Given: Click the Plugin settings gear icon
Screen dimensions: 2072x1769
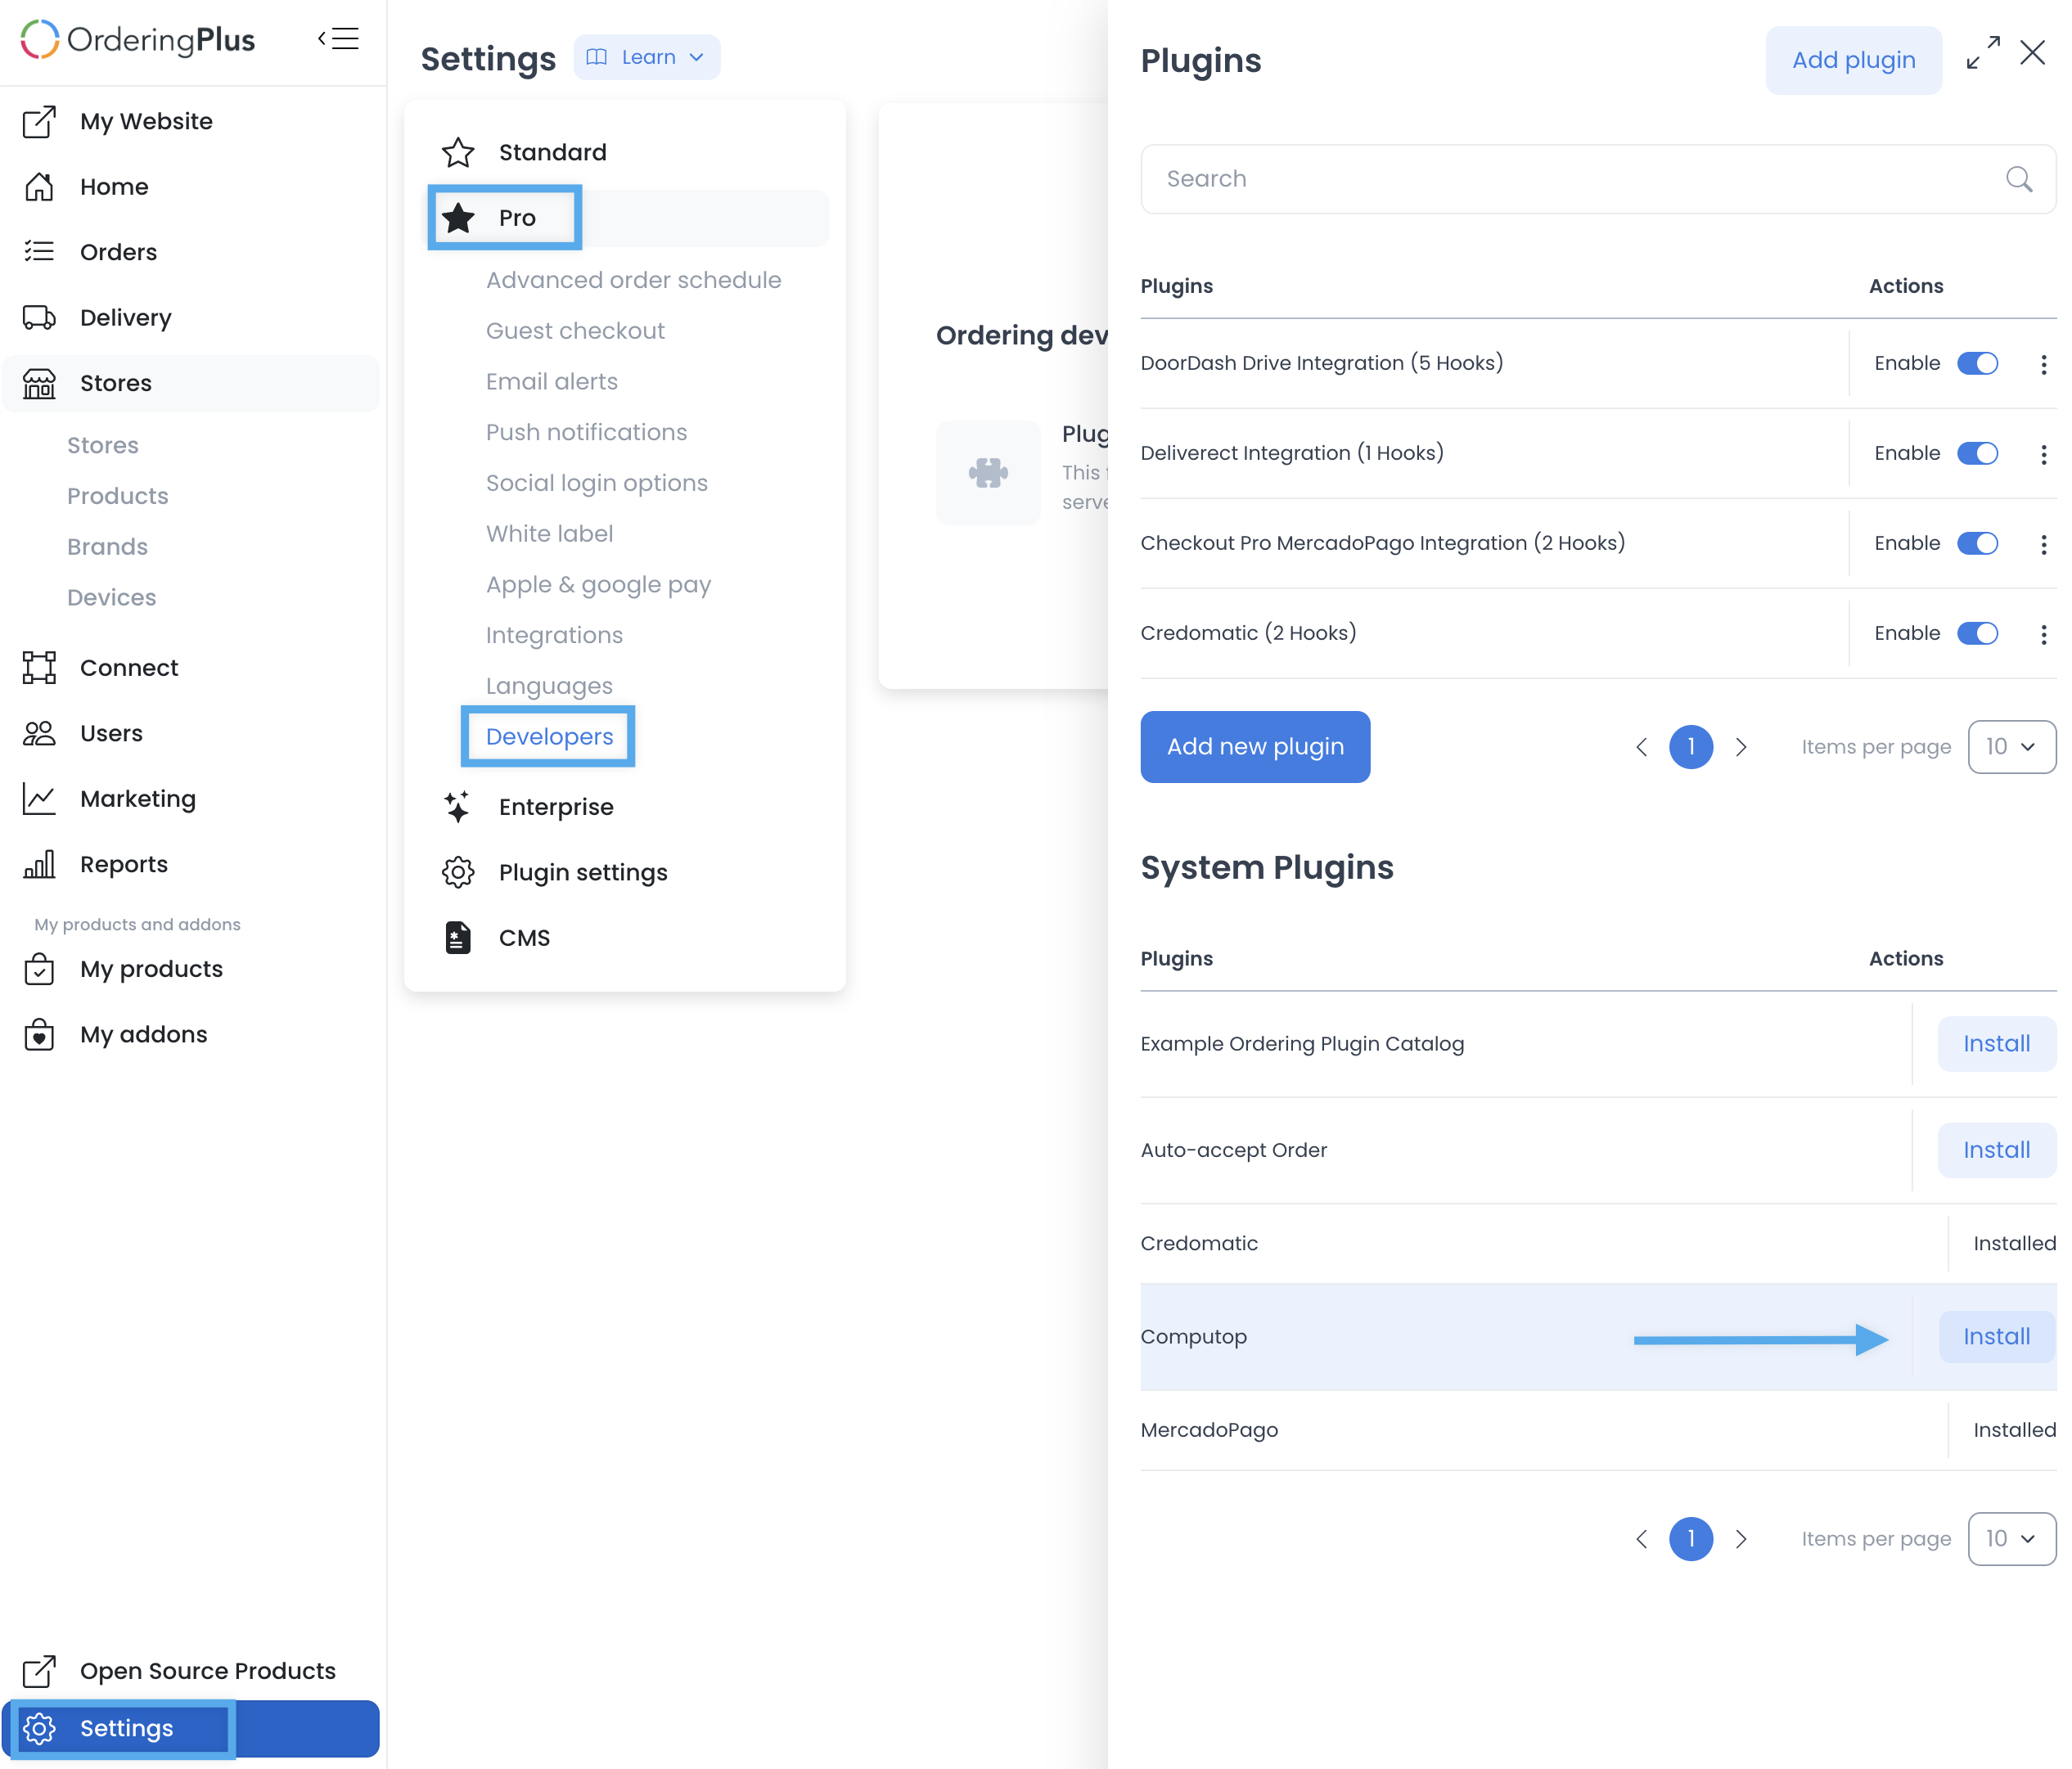Looking at the screenshot, I should (458, 872).
